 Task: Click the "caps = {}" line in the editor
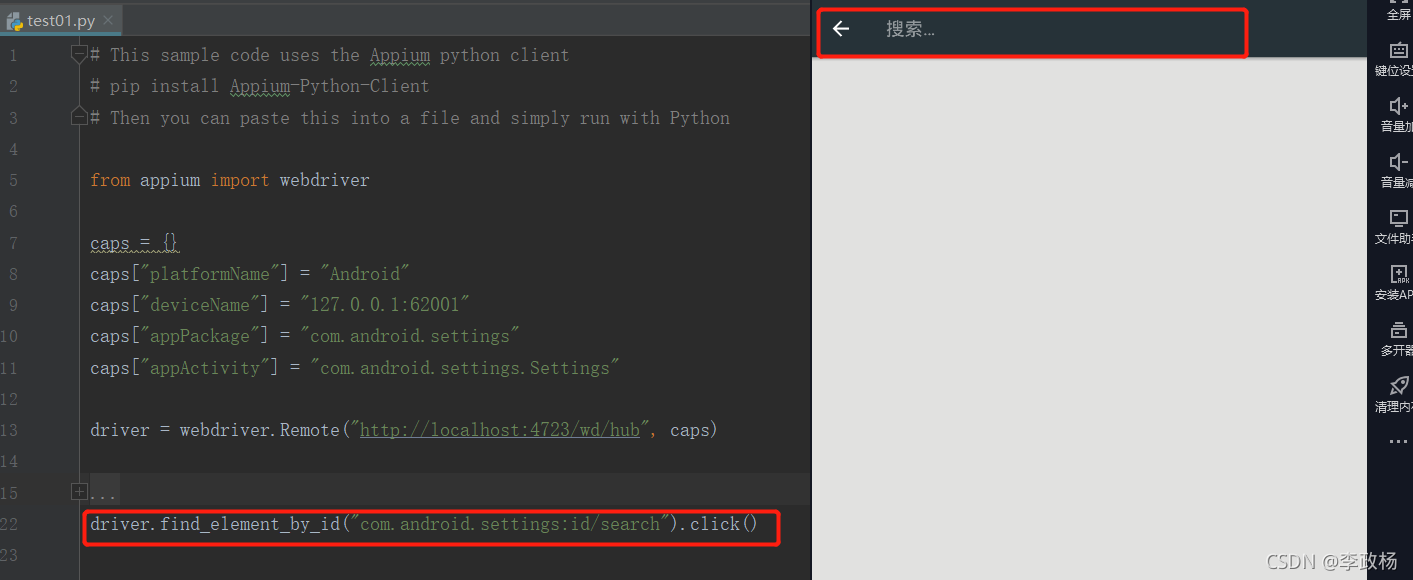pyautogui.click(x=134, y=243)
